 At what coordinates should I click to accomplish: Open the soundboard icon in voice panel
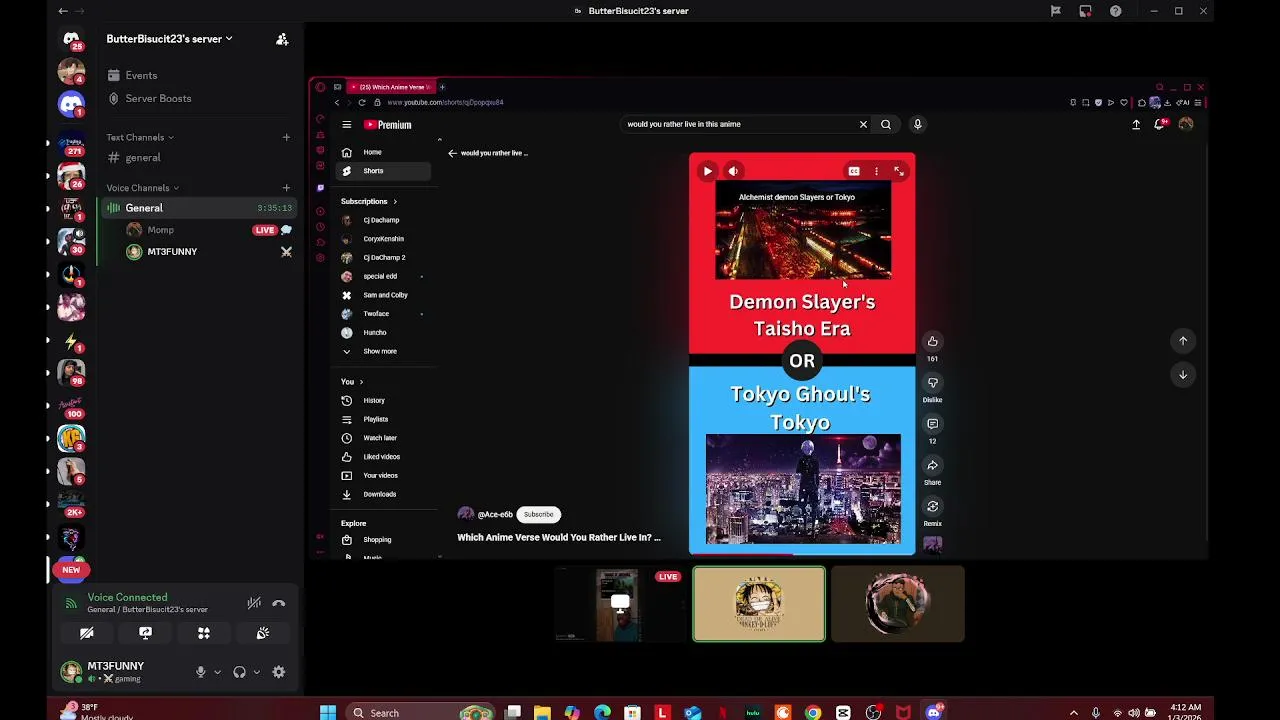point(262,633)
